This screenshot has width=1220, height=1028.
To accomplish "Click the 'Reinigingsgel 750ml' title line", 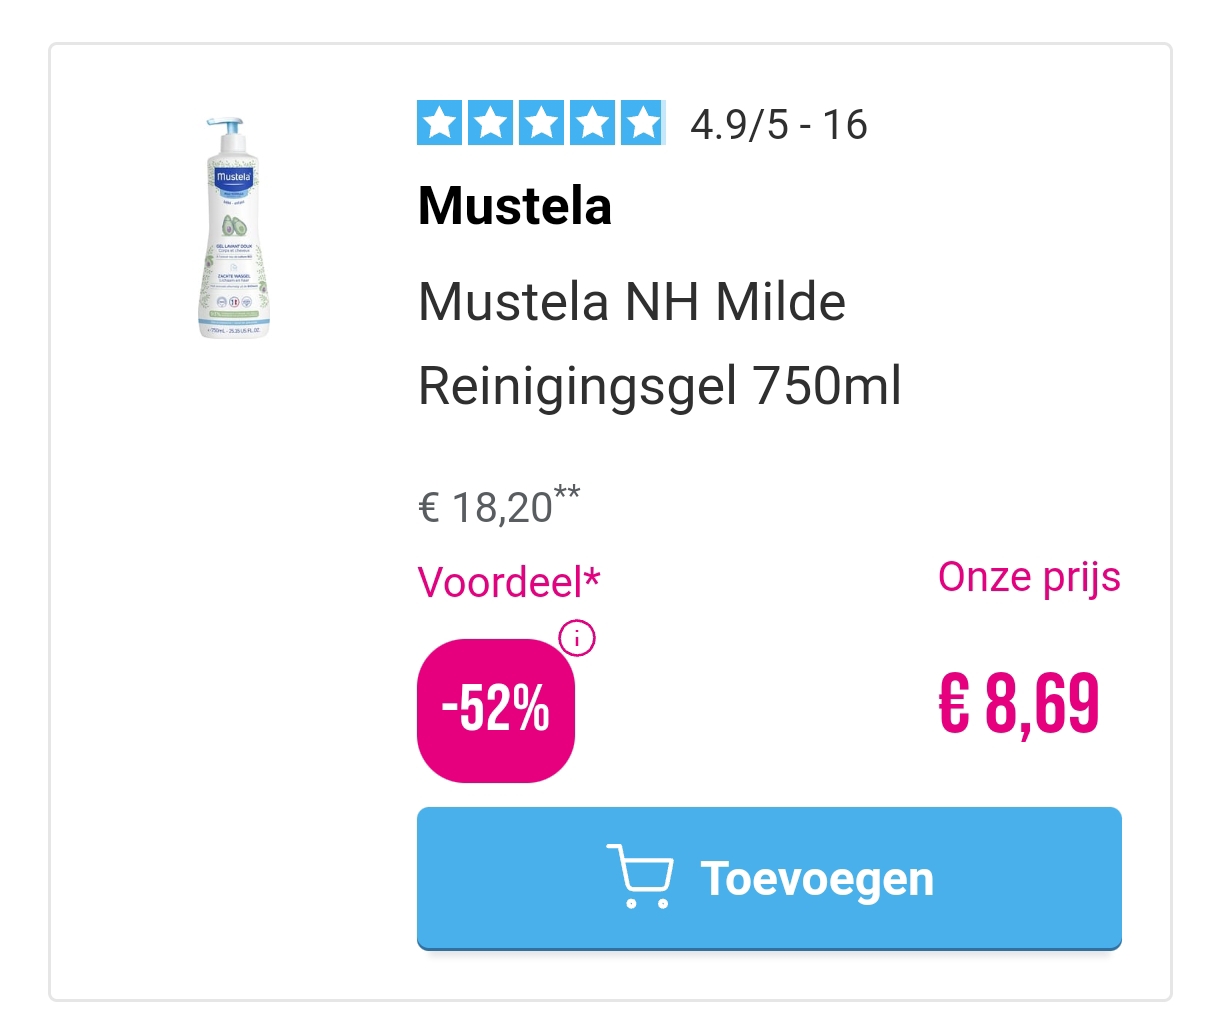I will [x=659, y=386].
